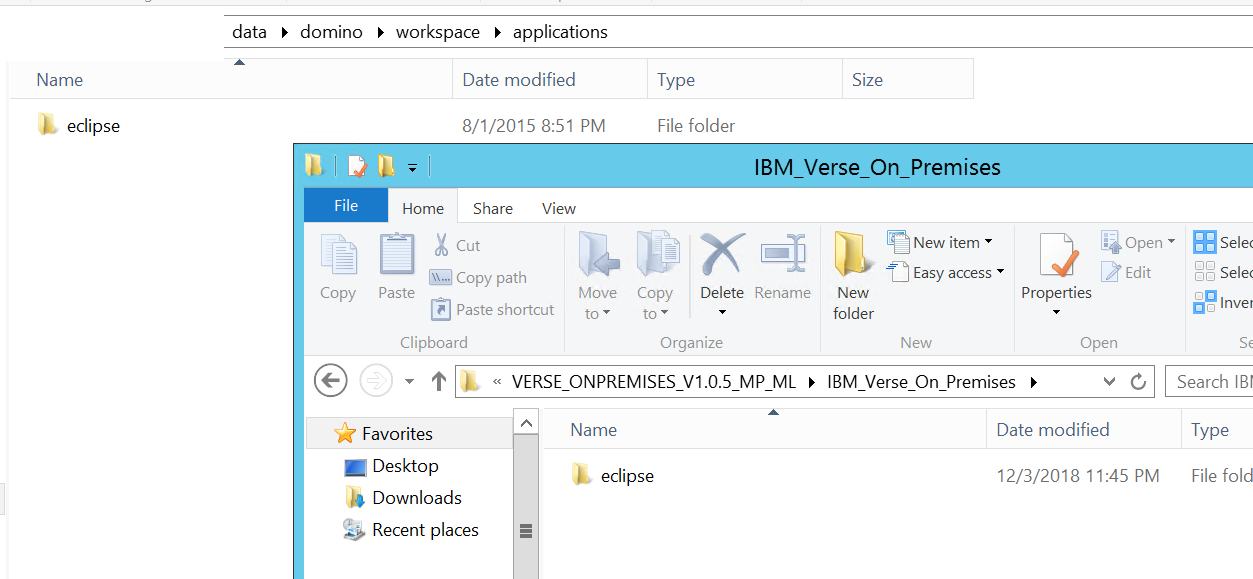The width and height of the screenshot is (1253, 579).
Task: Click the Back navigation arrow
Action: (330, 381)
